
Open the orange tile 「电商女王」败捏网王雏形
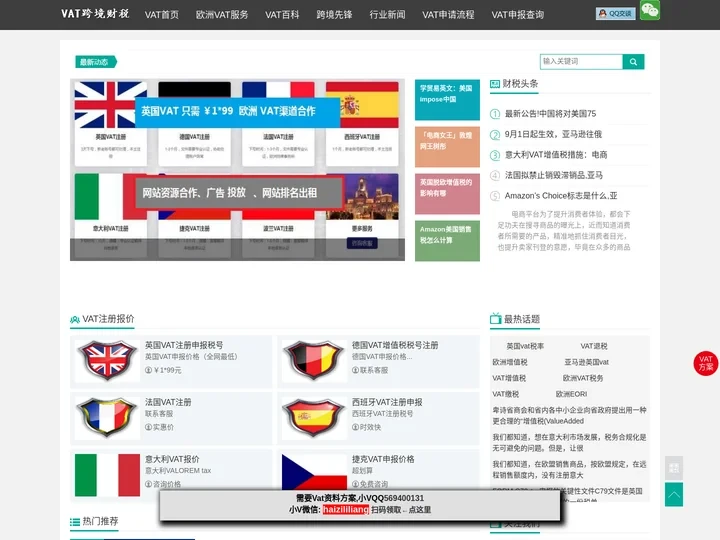(447, 147)
